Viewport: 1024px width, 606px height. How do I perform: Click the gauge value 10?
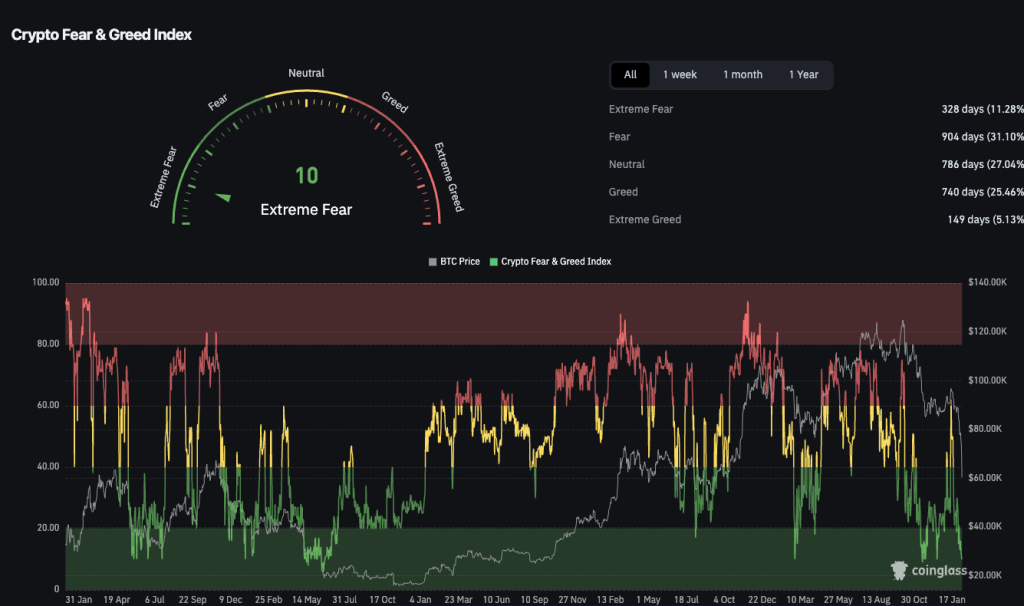coord(306,176)
